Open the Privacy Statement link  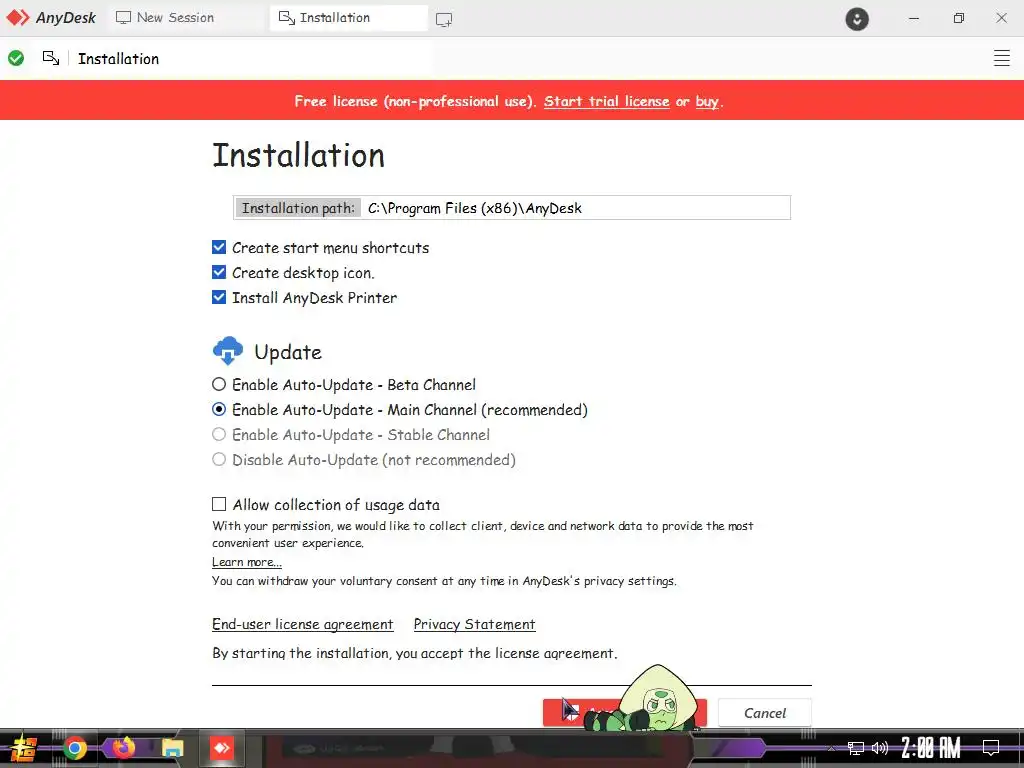474,624
